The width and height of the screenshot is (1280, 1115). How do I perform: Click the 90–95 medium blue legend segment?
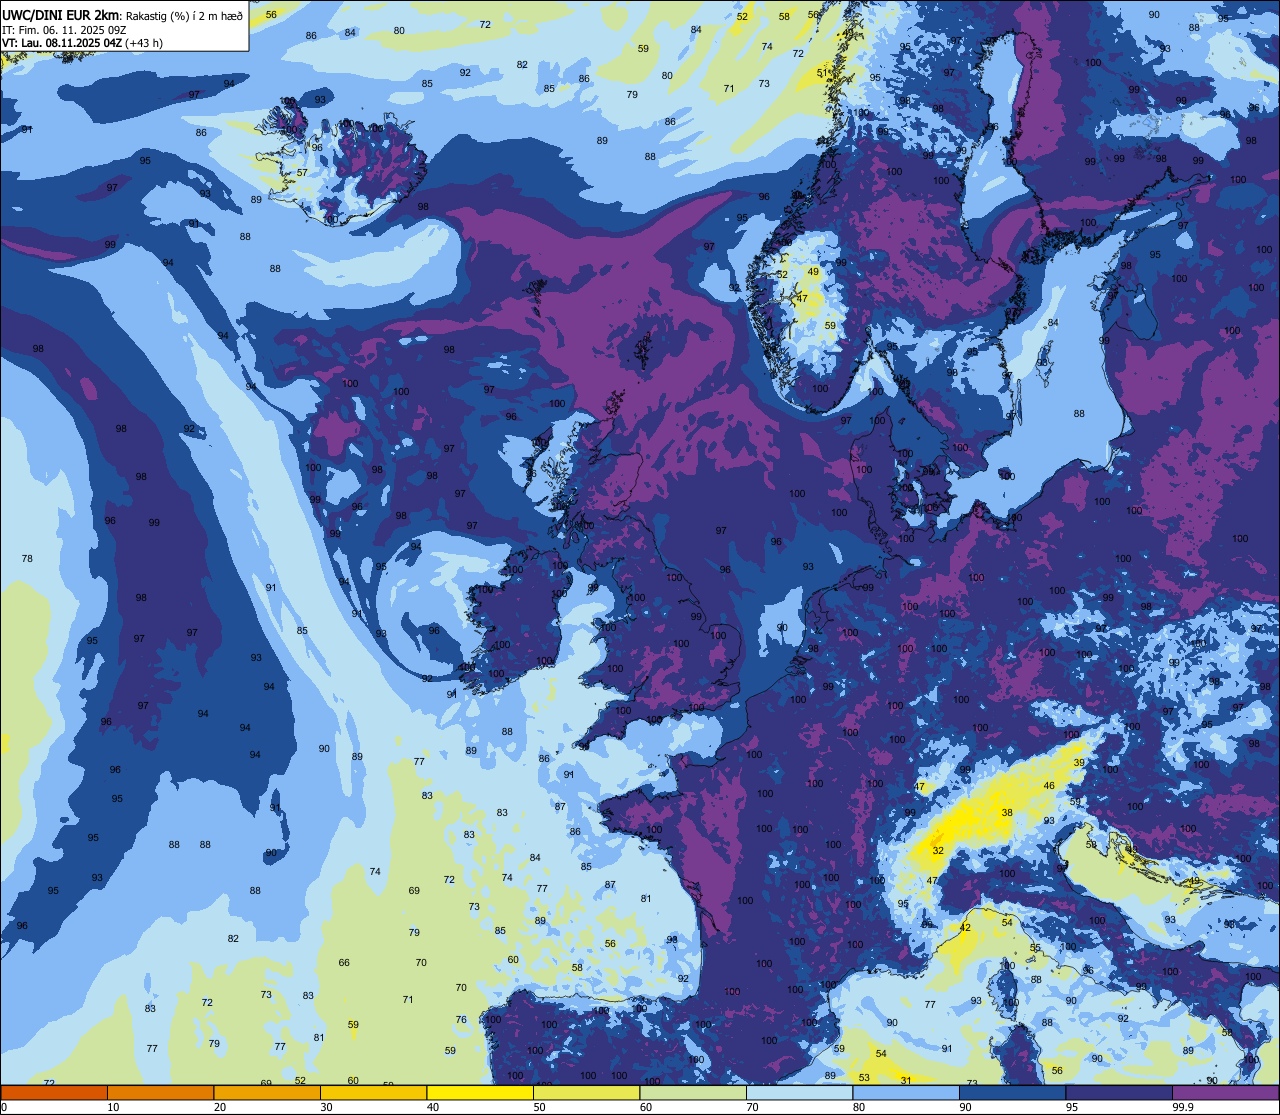click(x=1012, y=1092)
